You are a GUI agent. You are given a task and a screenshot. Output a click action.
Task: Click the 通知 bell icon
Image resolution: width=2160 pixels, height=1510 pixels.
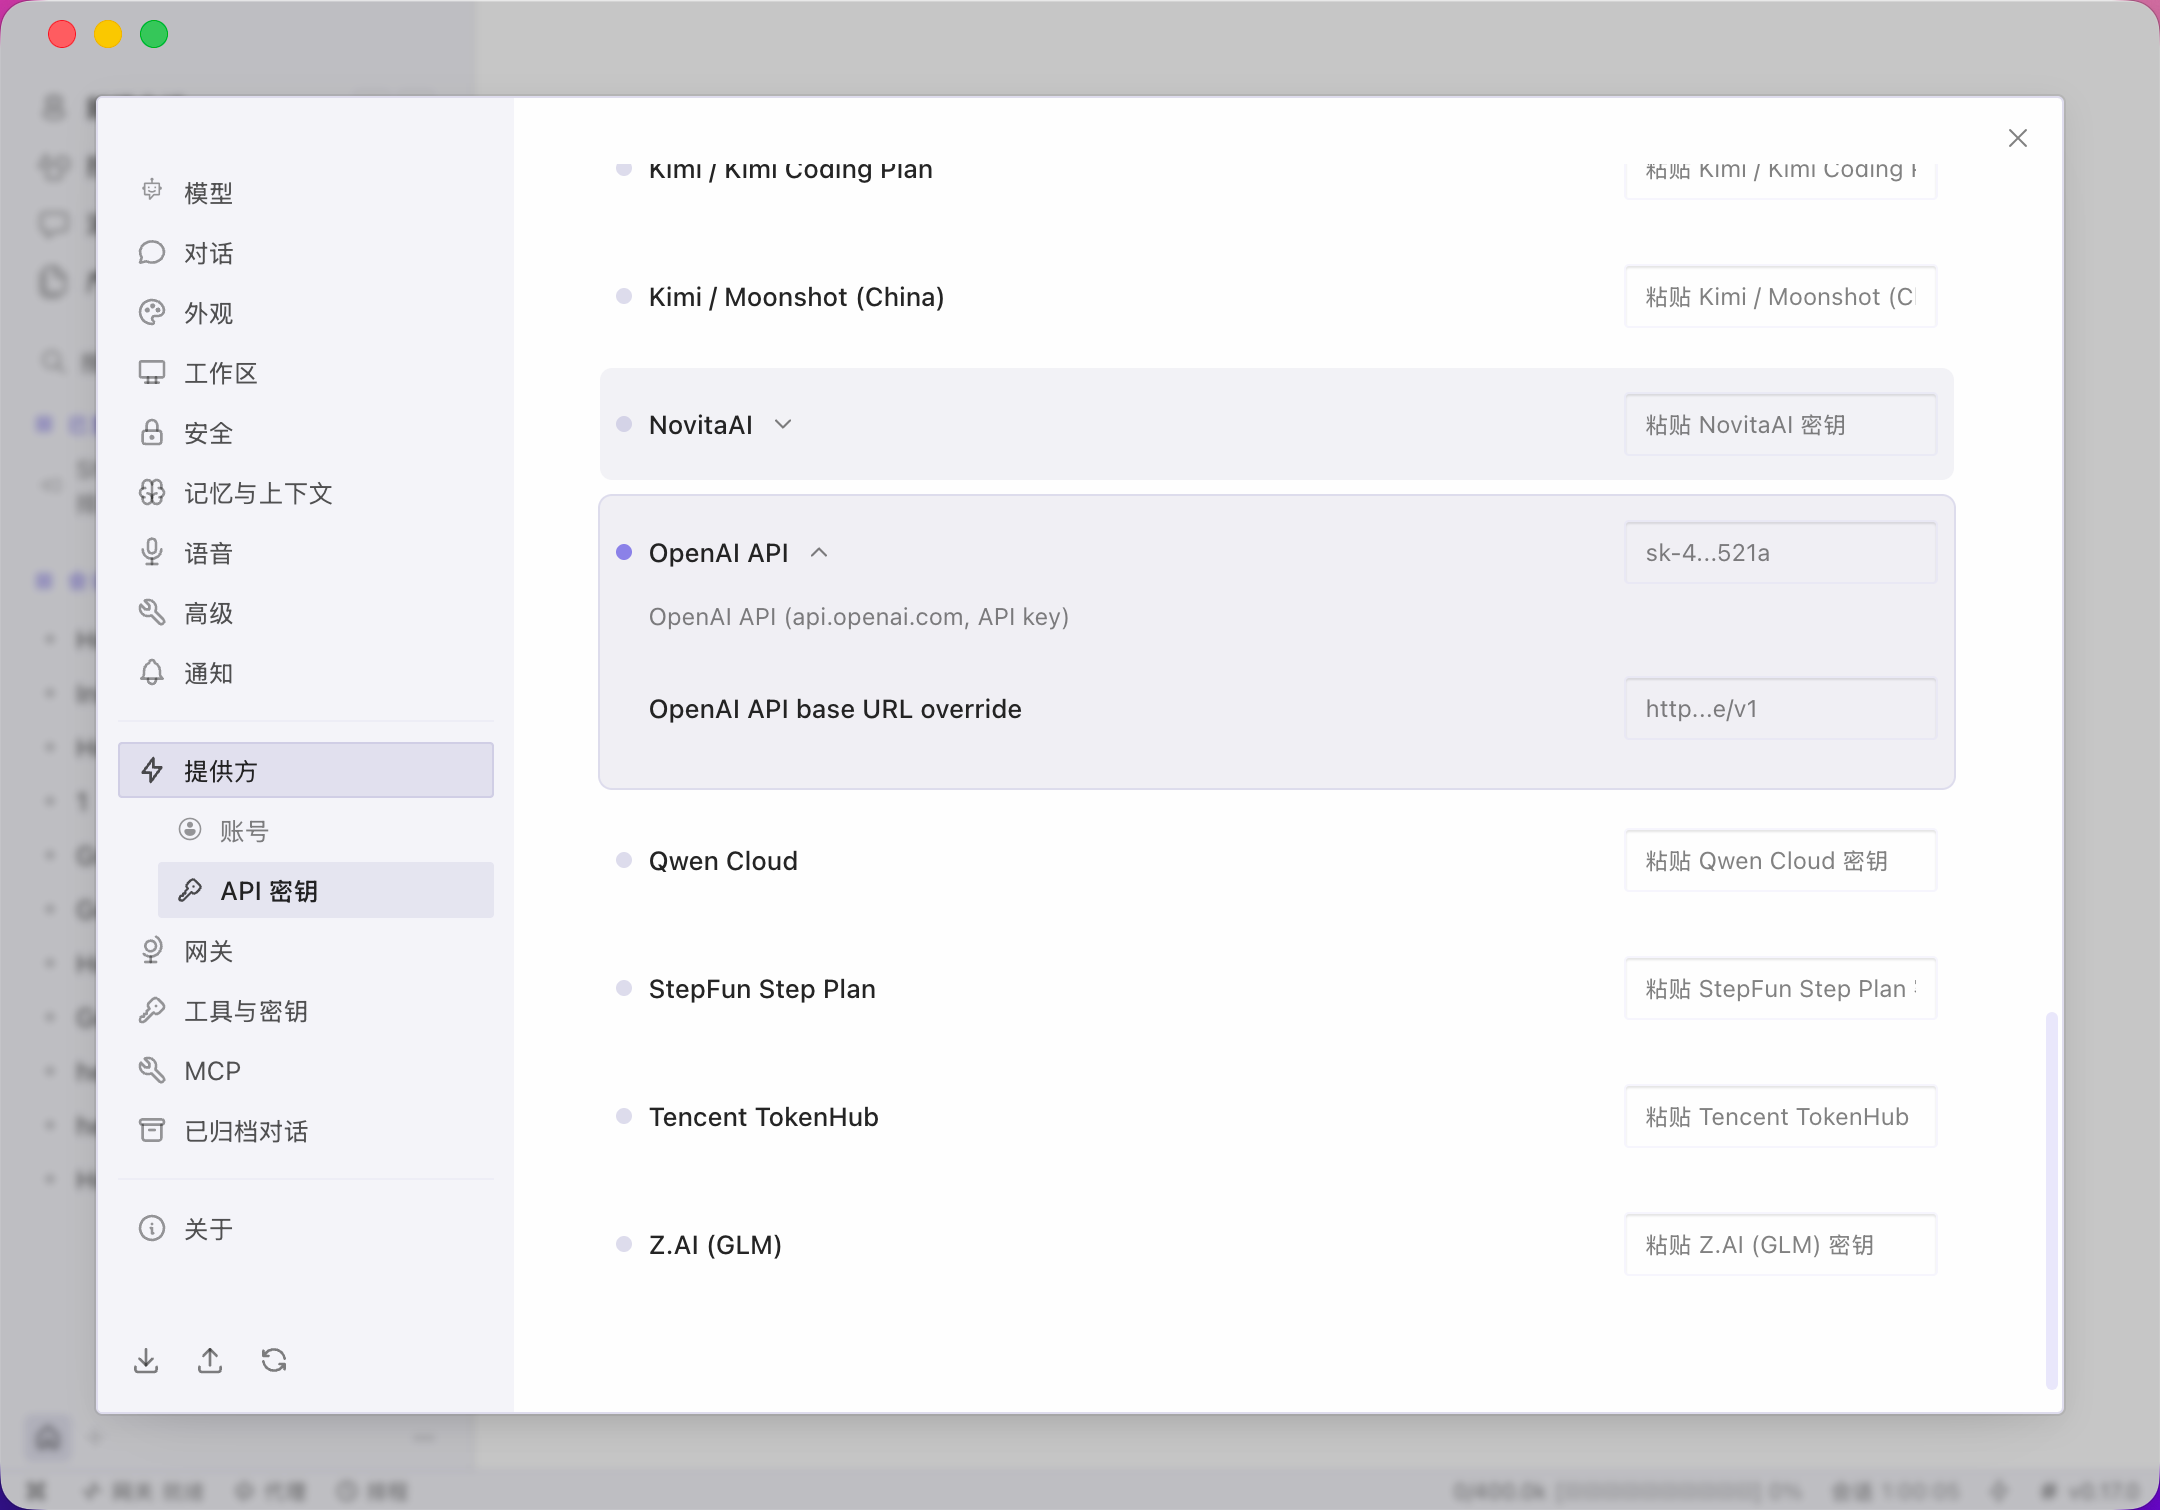pos(152,673)
